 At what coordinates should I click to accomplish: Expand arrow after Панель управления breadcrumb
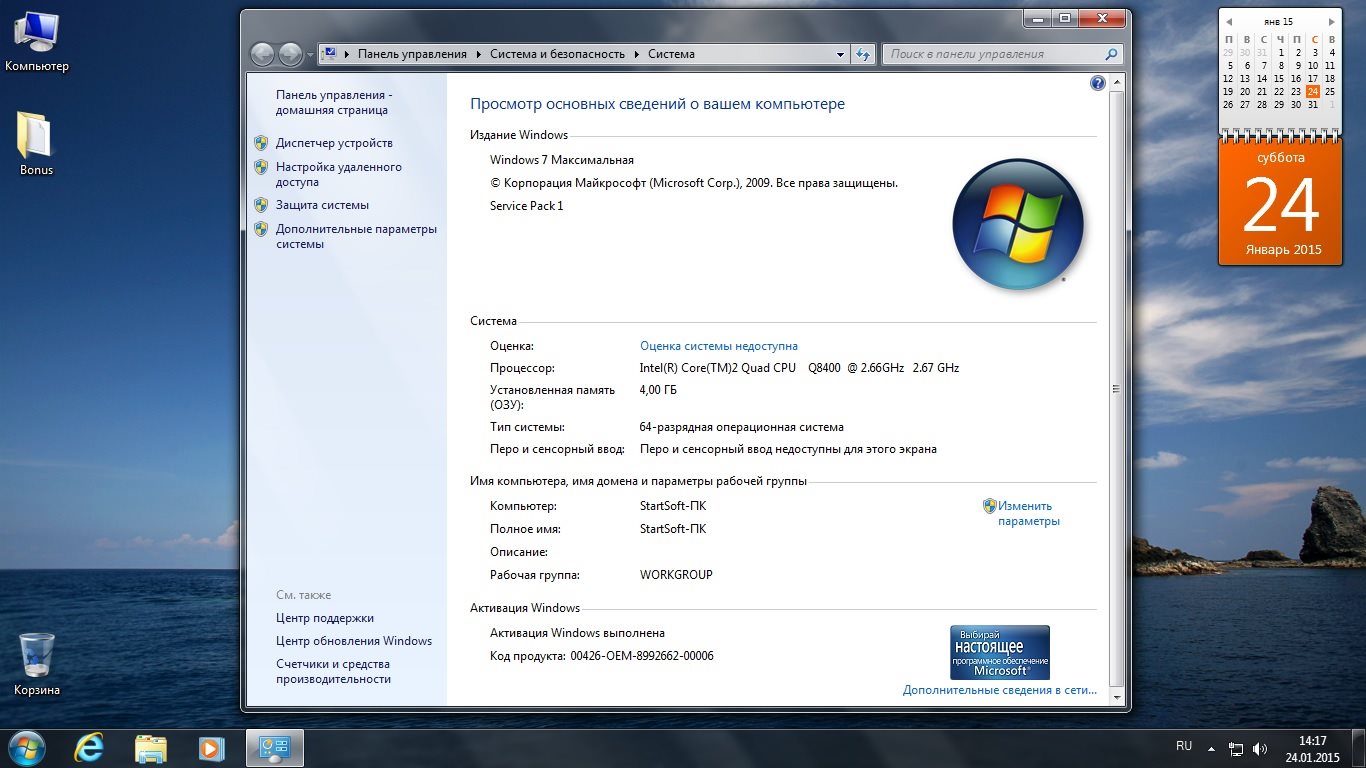[479, 54]
